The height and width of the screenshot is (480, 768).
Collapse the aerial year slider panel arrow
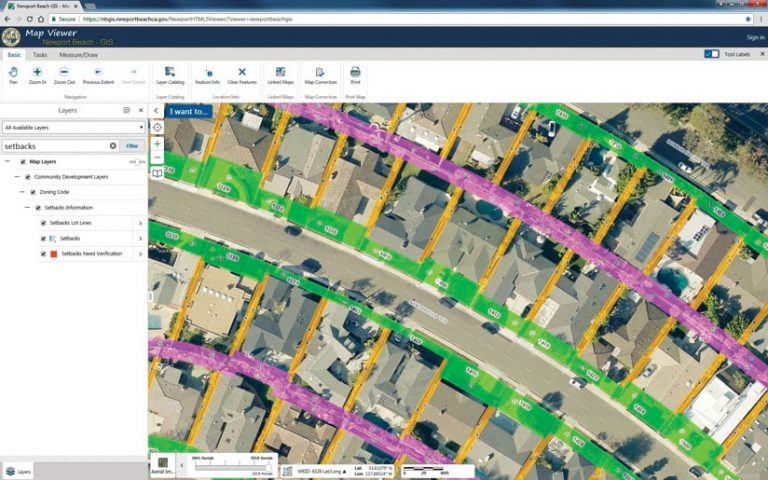(182, 465)
